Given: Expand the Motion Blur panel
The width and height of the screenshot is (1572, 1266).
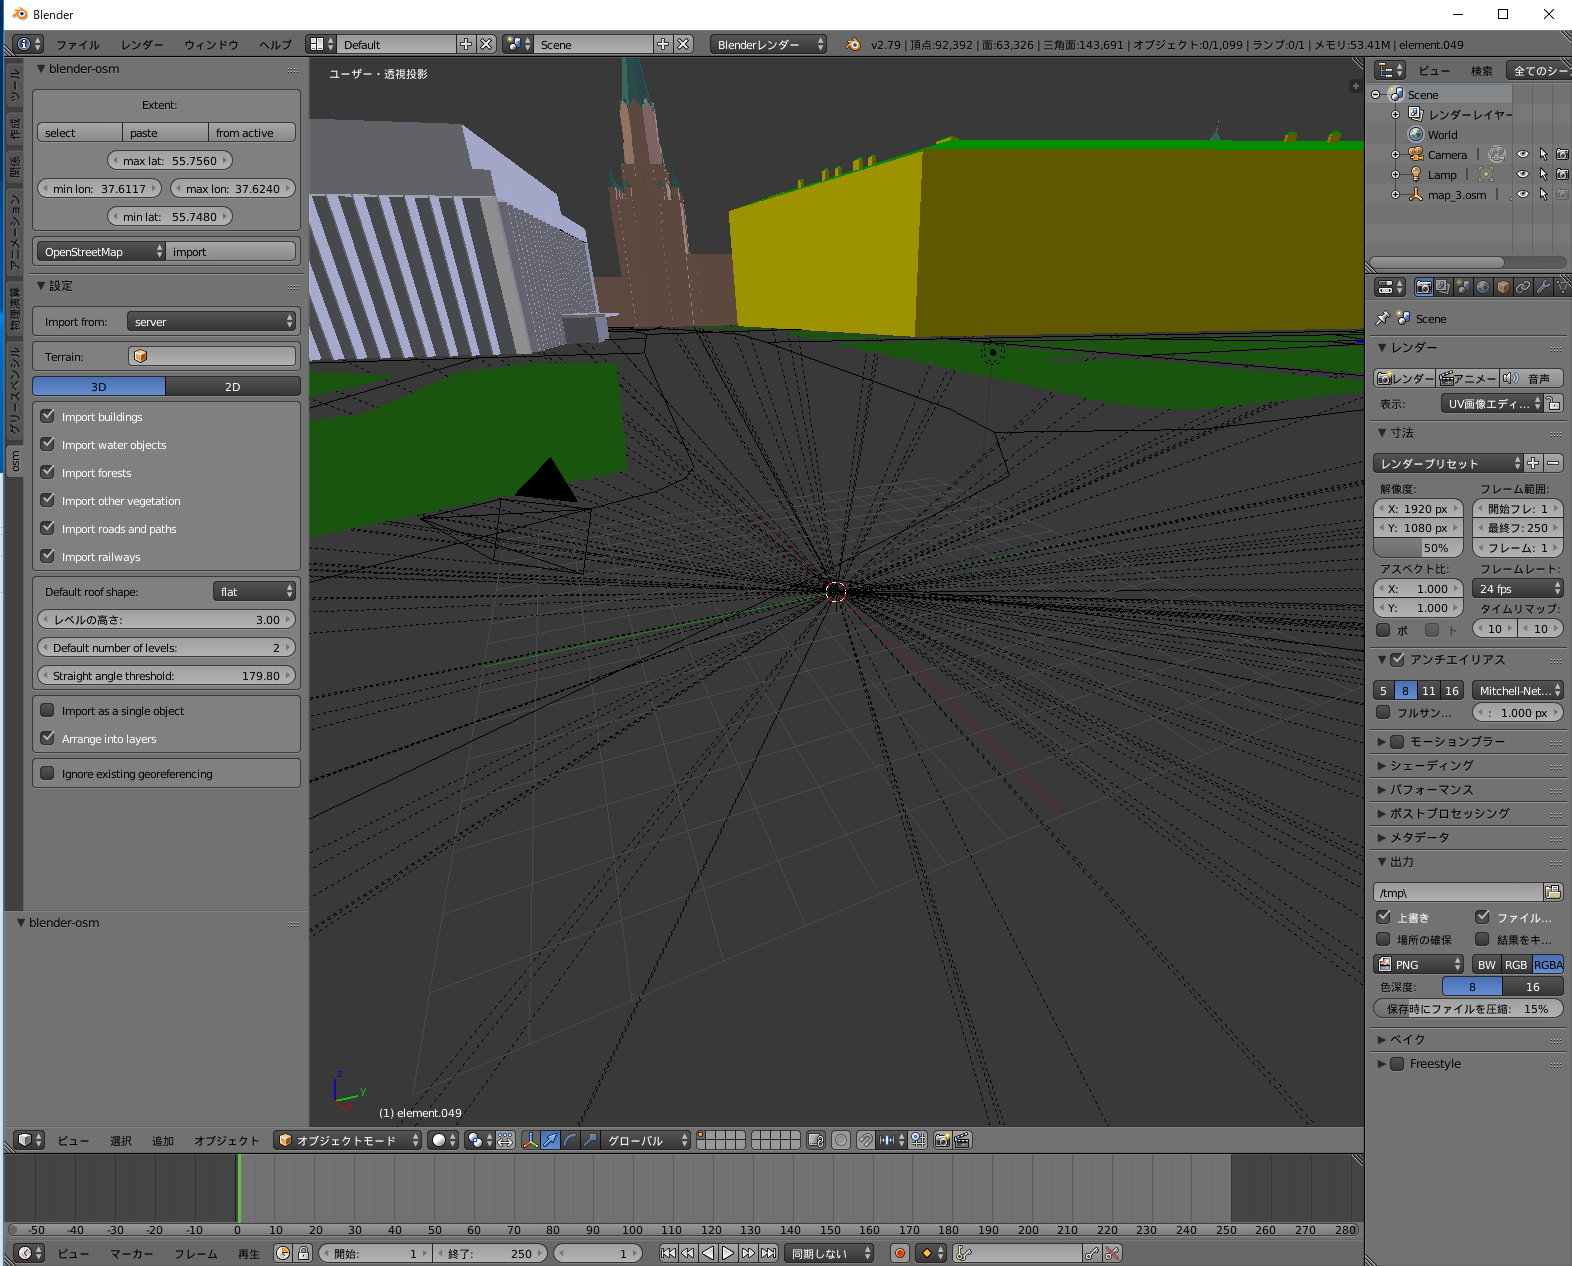Looking at the screenshot, I should click(1381, 741).
